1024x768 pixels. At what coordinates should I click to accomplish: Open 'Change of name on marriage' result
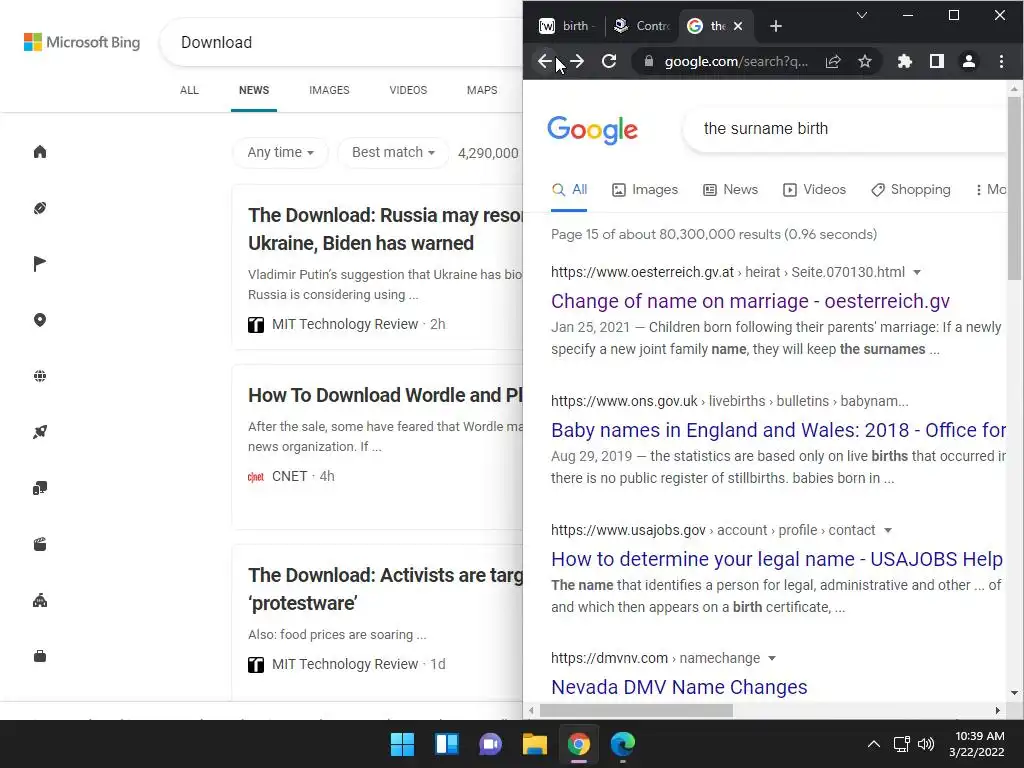pos(750,301)
